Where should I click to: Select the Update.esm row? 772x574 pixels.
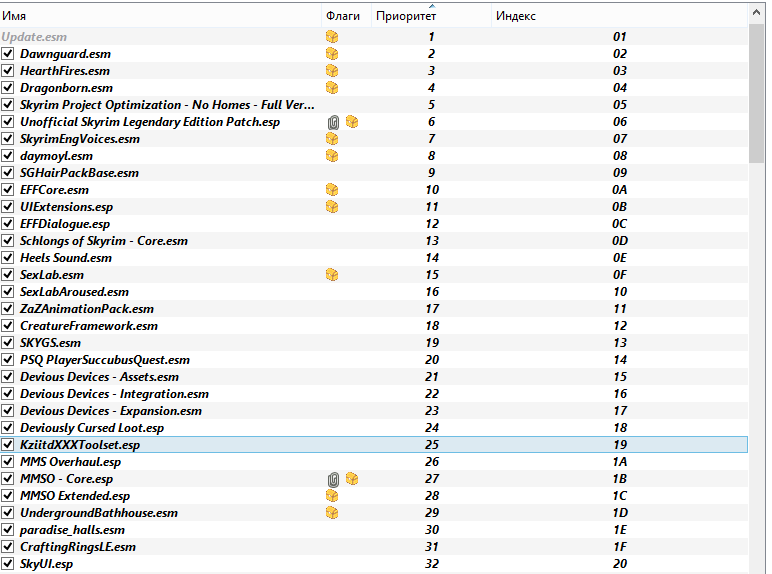click(374, 37)
